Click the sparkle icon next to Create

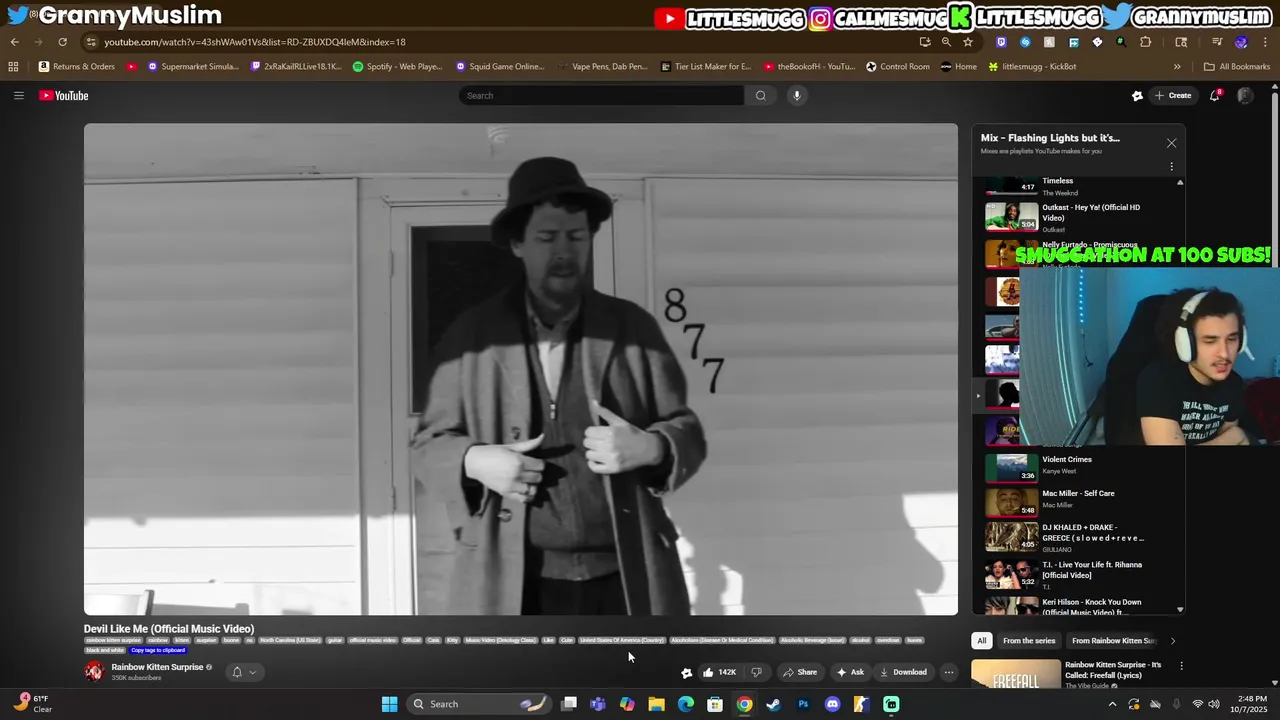pos(1137,96)
